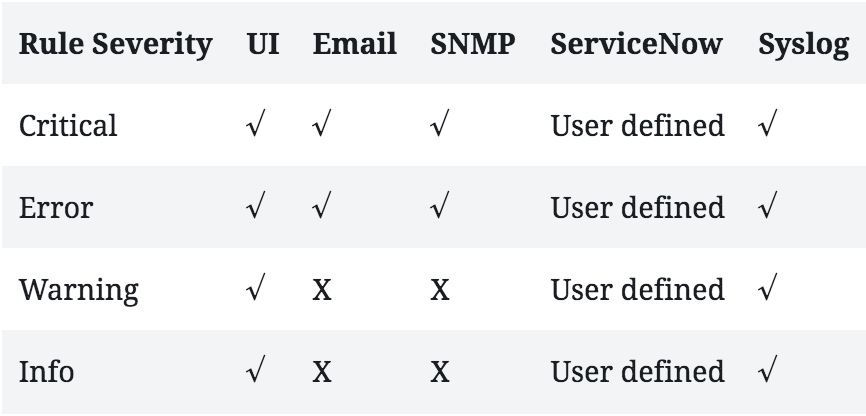866x416 pixels.
Task: Click the Info severity row label
Action: [46, 372]
